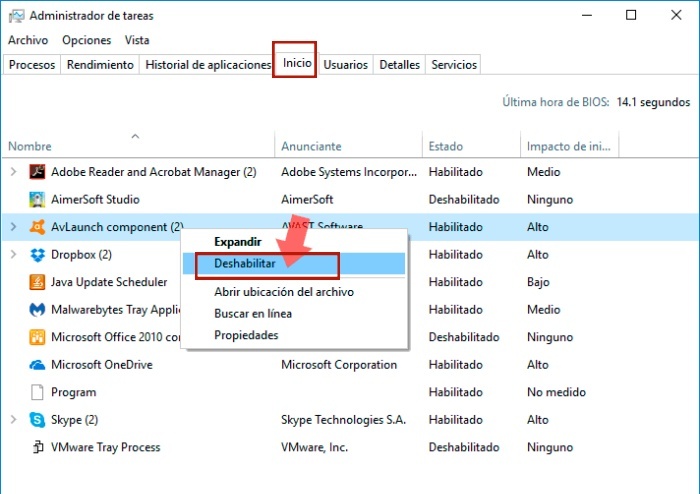Image resolution: width=700 pixels, height=494 pixels.
Task: Click the AvLaunch component Avast icon
Action: coord(37,227)
